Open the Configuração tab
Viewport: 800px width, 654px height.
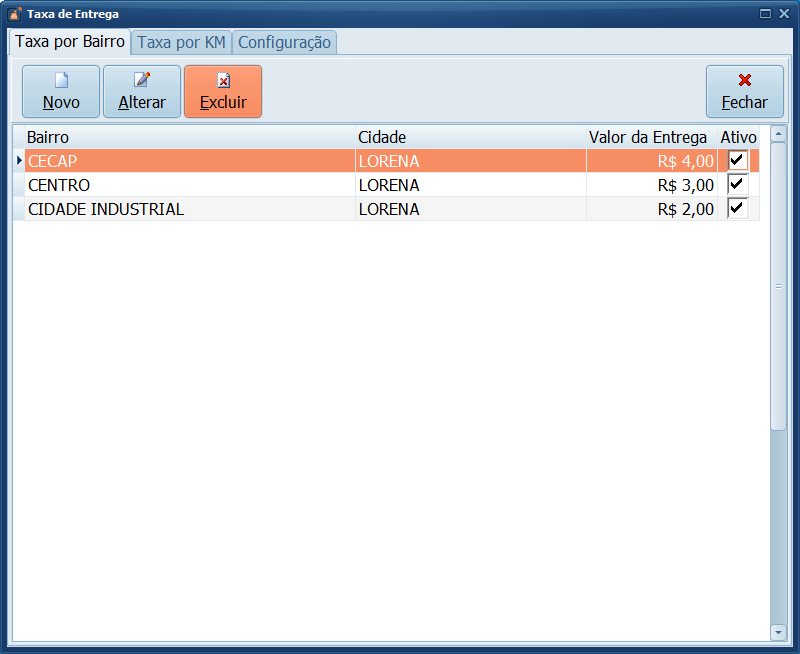point(284,43)
